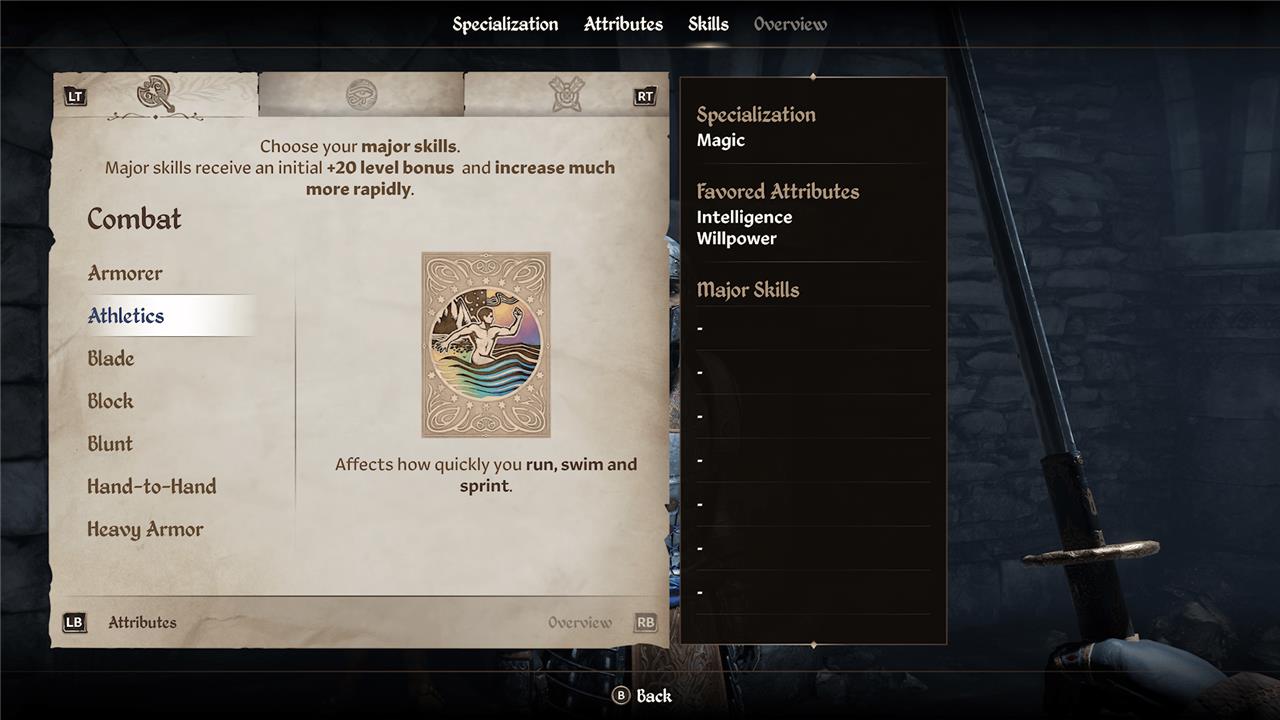Image resolution: width=1280 pixels, height=720 pixels.
Task: Click the Athletics skill card illustration
Action: pos(486,345)
